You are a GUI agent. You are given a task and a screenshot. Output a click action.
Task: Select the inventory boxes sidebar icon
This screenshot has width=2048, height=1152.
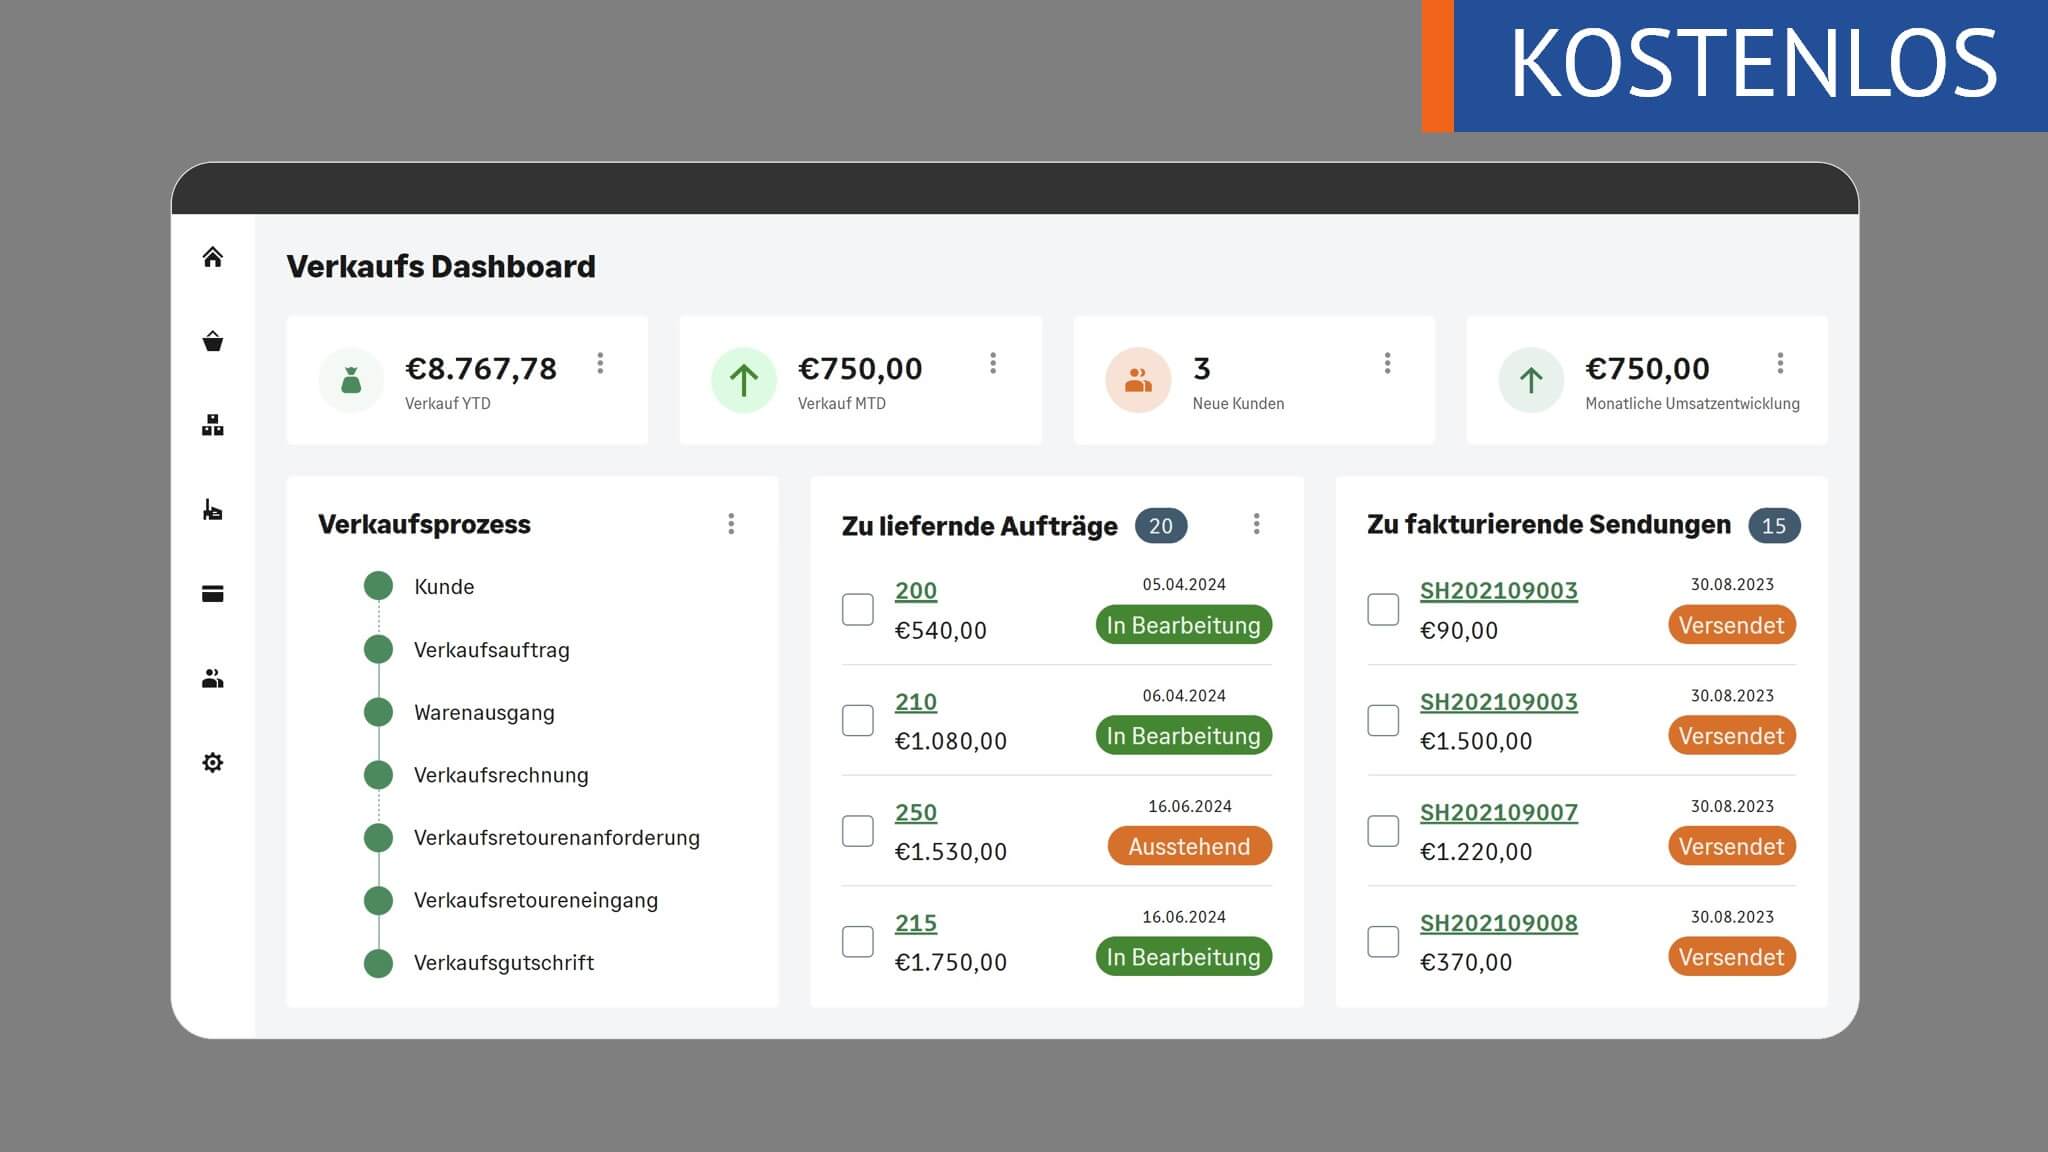click(212, 426)
